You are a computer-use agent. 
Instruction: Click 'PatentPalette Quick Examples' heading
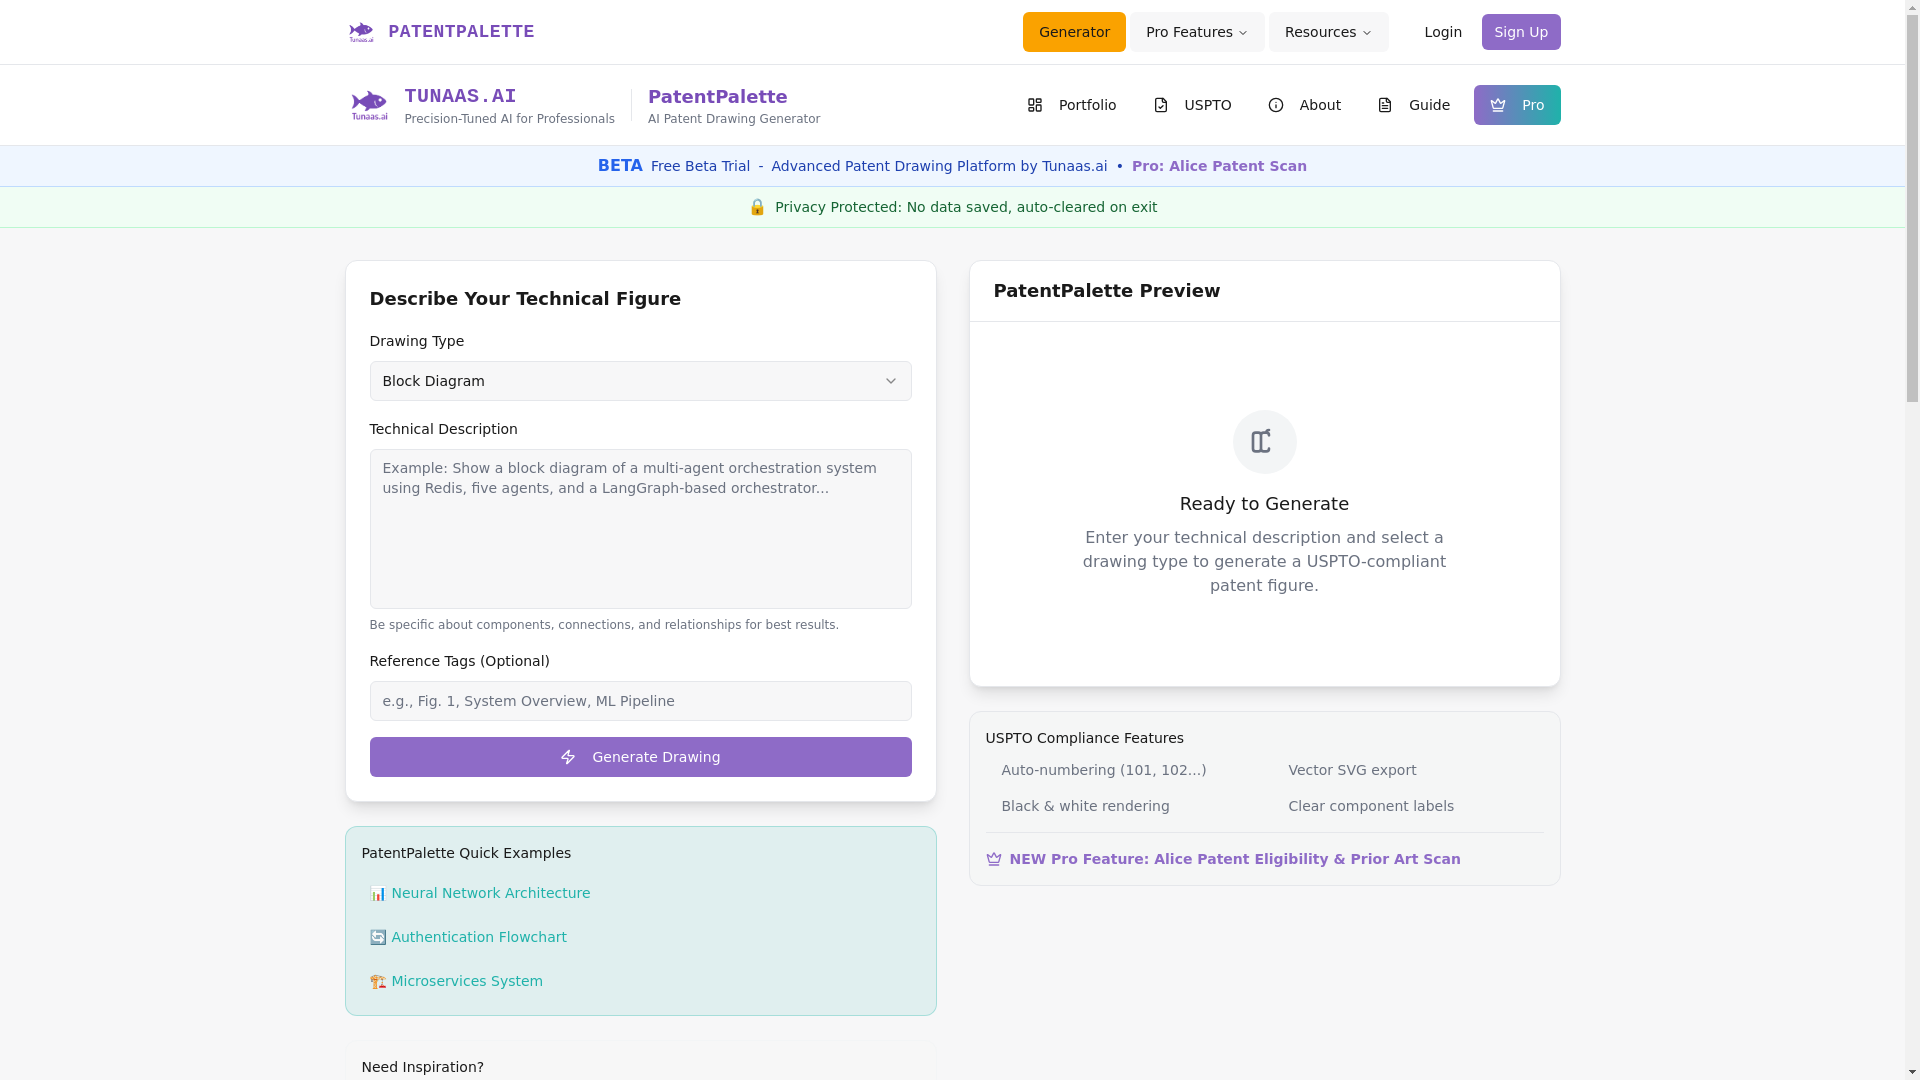[466, 853]
